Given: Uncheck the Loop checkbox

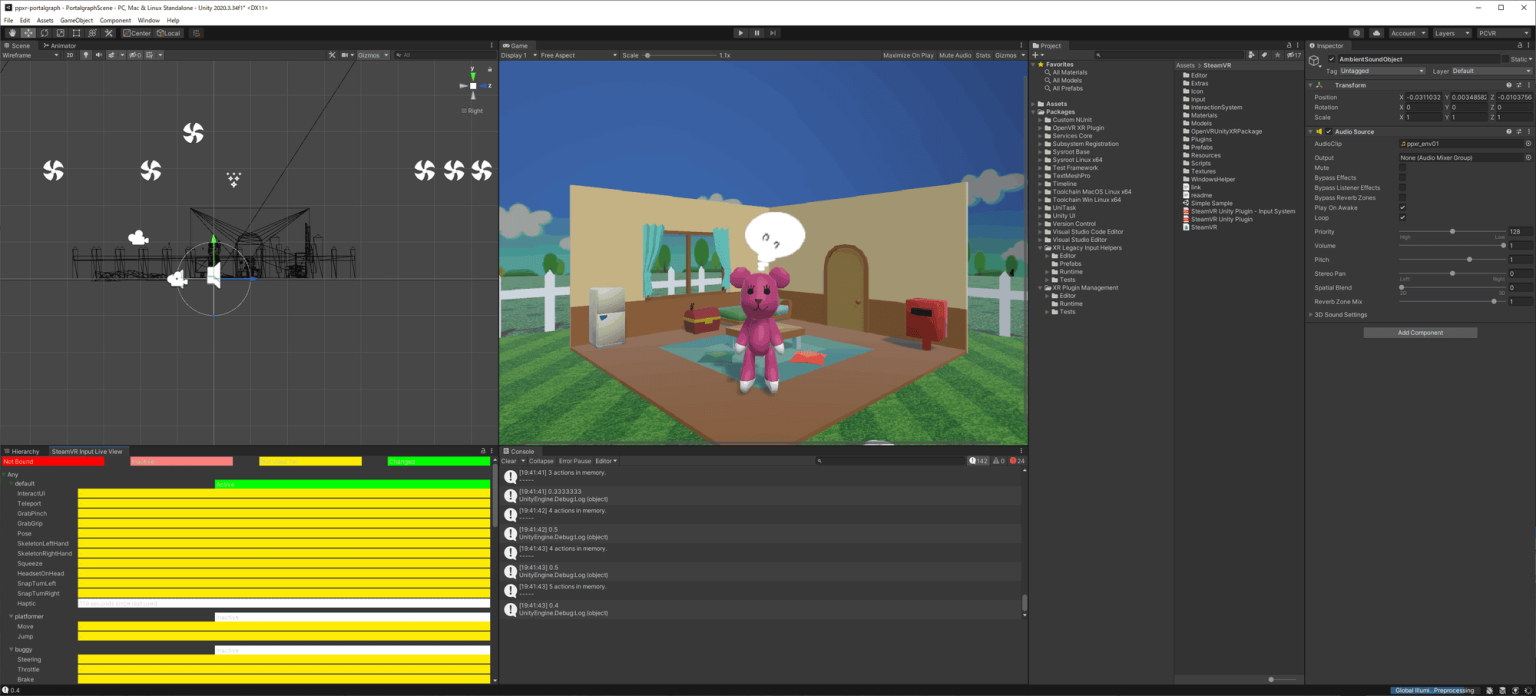Looking at the screenshot, I should click(x=1402, y=218).
